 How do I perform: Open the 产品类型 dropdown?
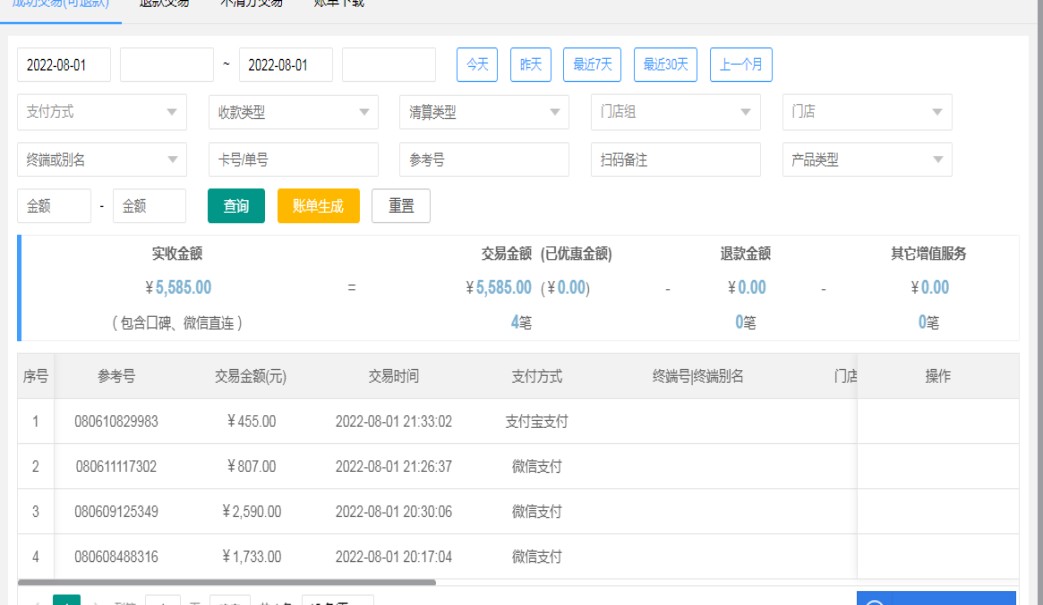(x=937, y=160)
